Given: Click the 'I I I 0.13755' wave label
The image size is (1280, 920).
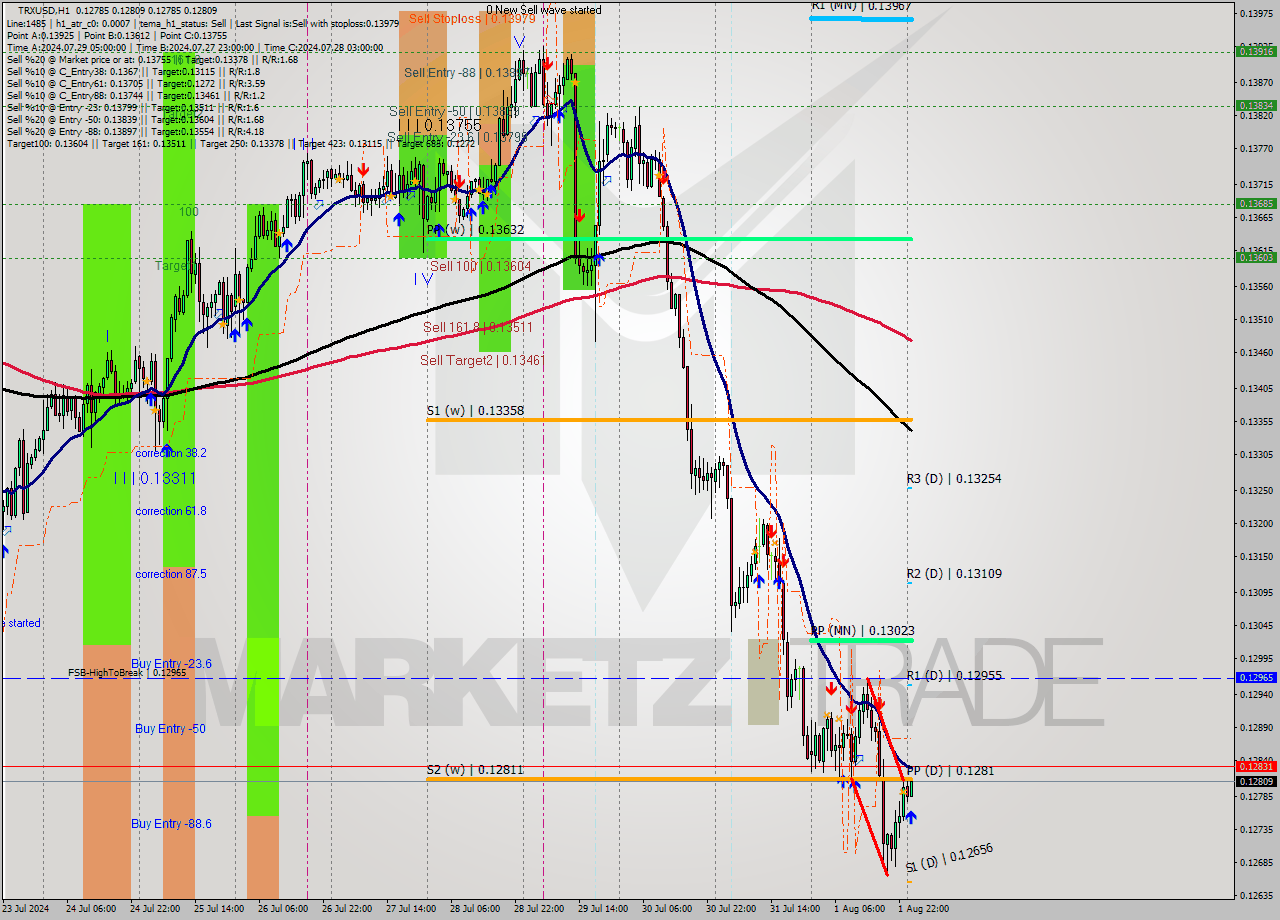Looking at the screenshot, I should (440, 125).
